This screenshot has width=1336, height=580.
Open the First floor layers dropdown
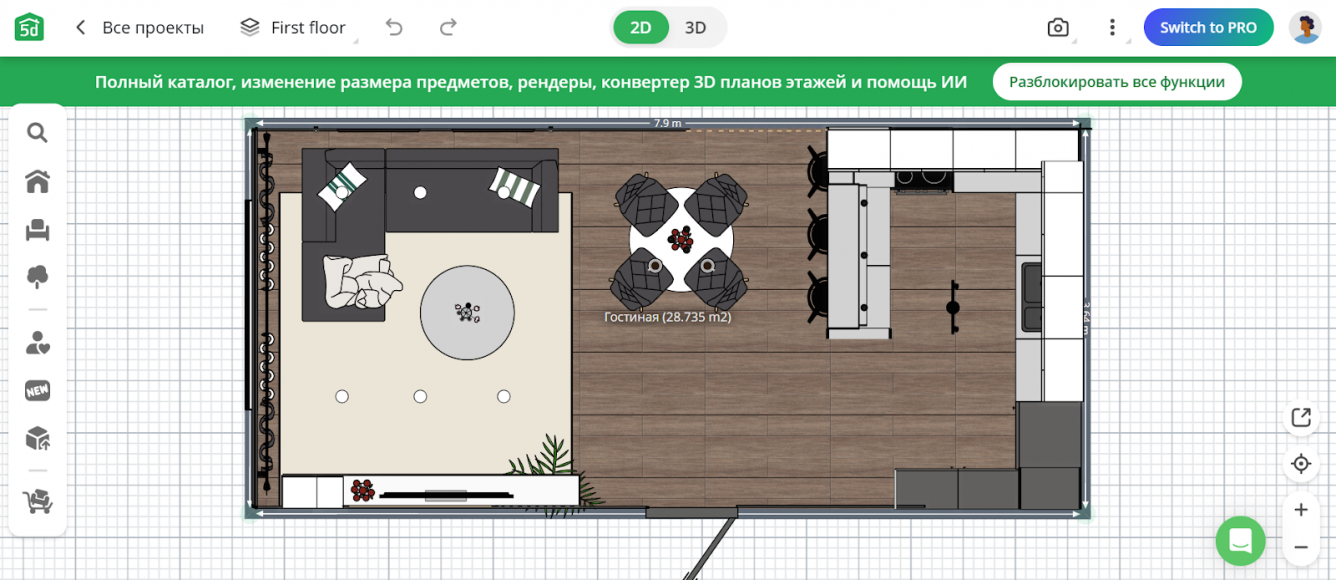click(297, 28)
